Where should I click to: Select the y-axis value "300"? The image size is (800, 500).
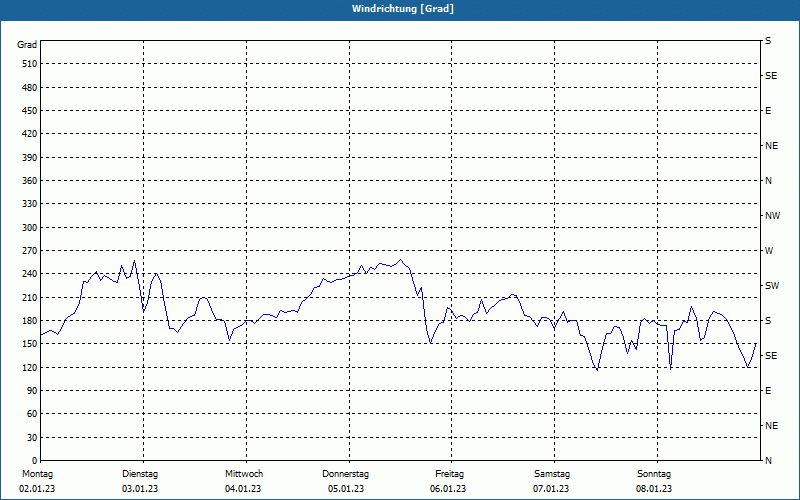(x=30, y=228)
